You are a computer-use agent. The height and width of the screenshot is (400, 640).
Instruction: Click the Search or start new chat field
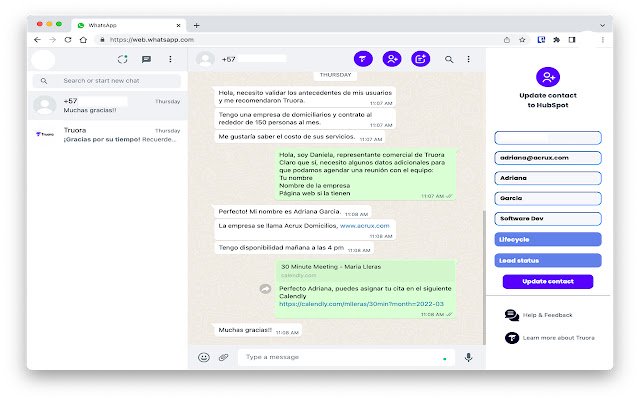[107, 81]
